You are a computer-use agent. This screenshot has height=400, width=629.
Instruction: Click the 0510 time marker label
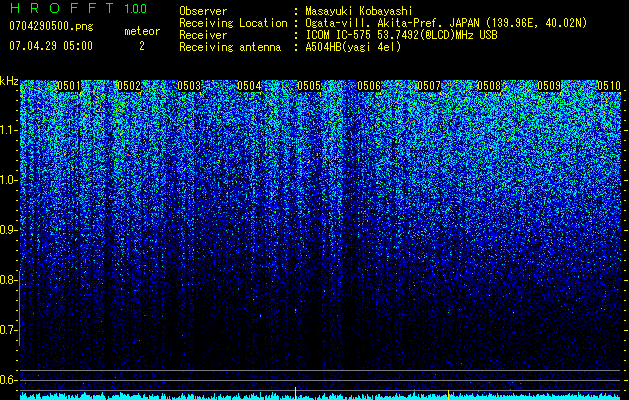click(x=609, y=86)
